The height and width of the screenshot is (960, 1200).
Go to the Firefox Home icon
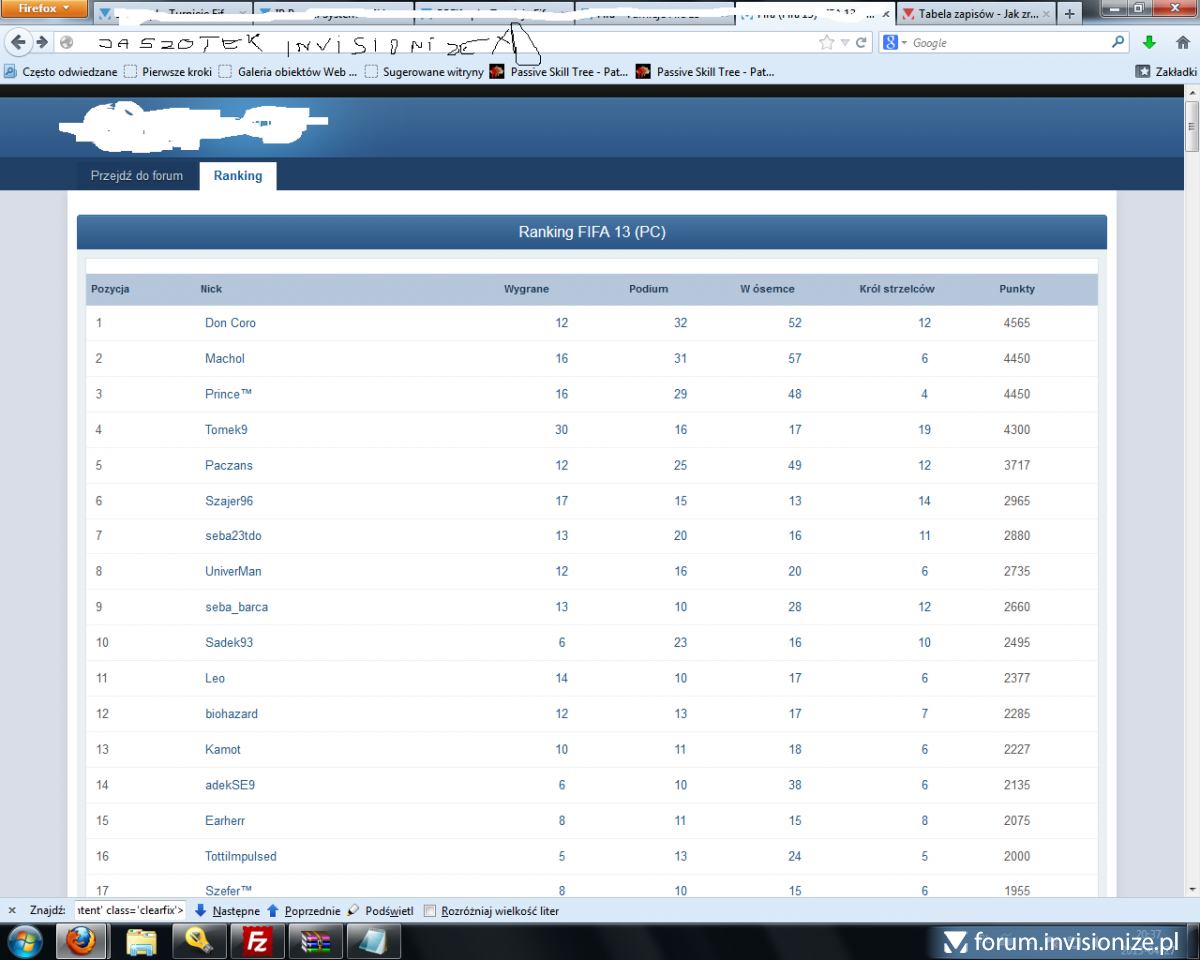click(1182, 43)
